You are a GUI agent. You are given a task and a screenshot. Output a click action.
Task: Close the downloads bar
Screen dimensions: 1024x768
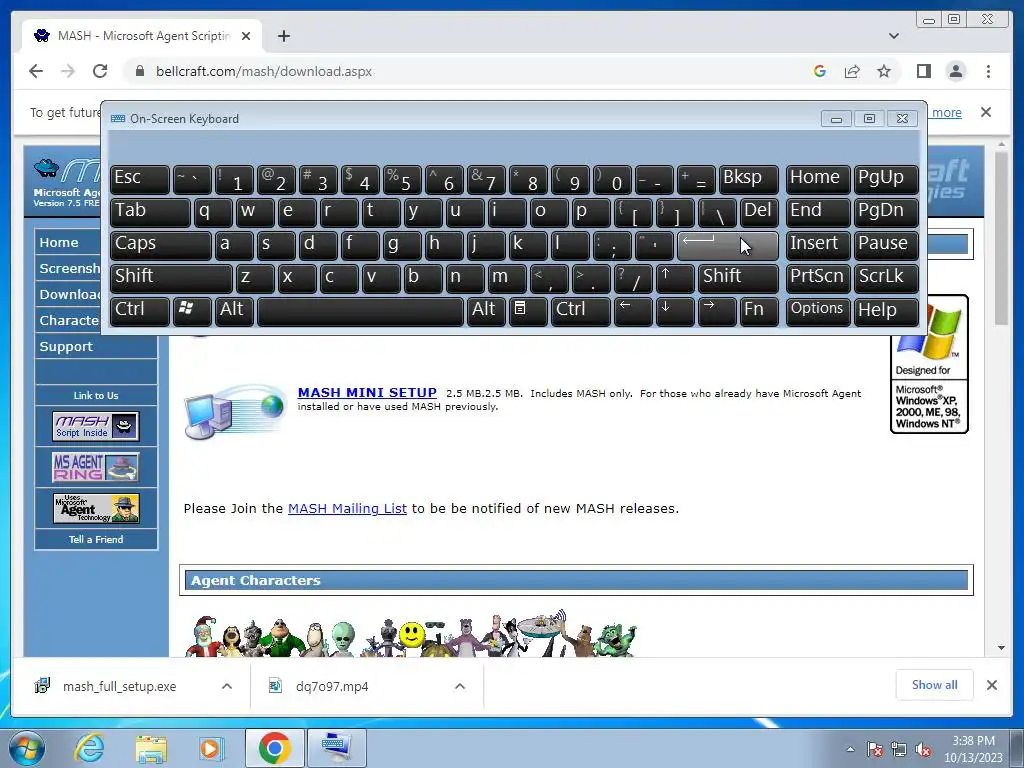(991, 685)
